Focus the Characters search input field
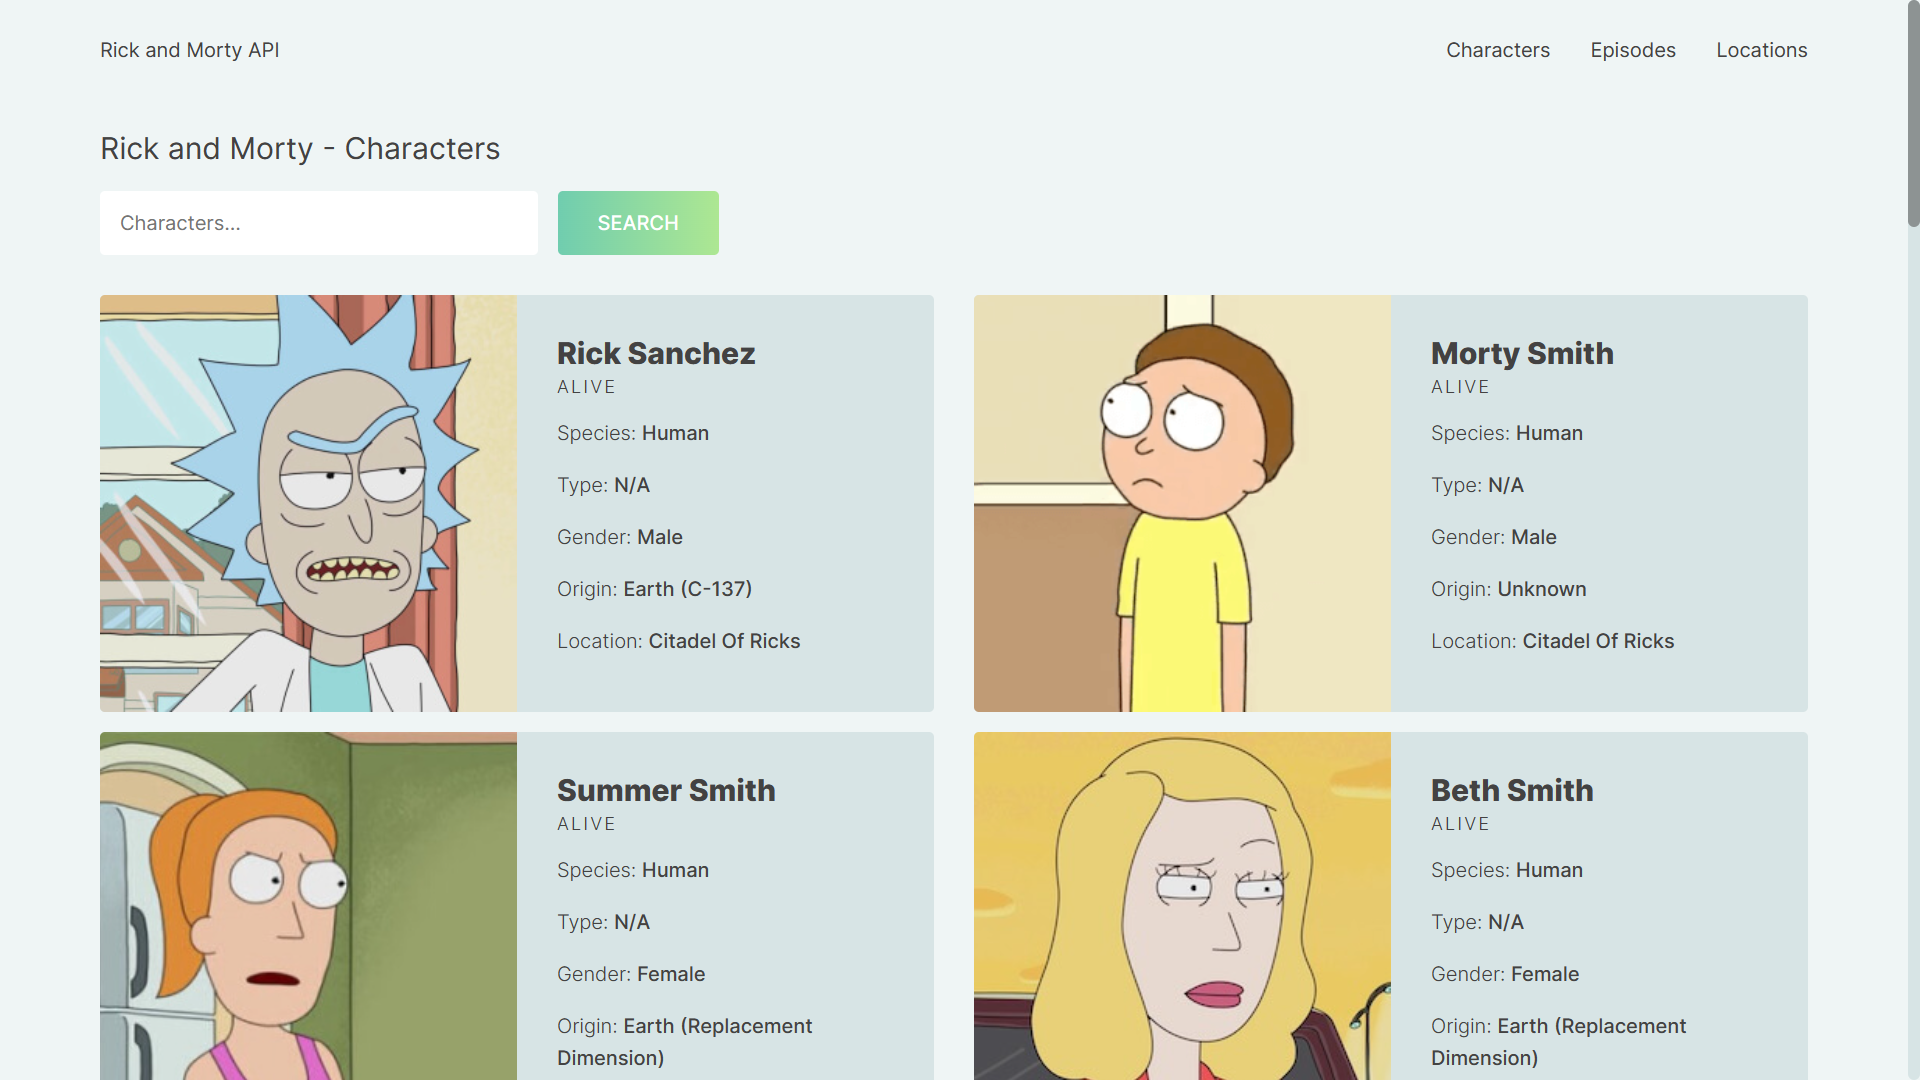Image resolution: width=1920 pixels, height=1080 pixels. click(x=318, y=223)
